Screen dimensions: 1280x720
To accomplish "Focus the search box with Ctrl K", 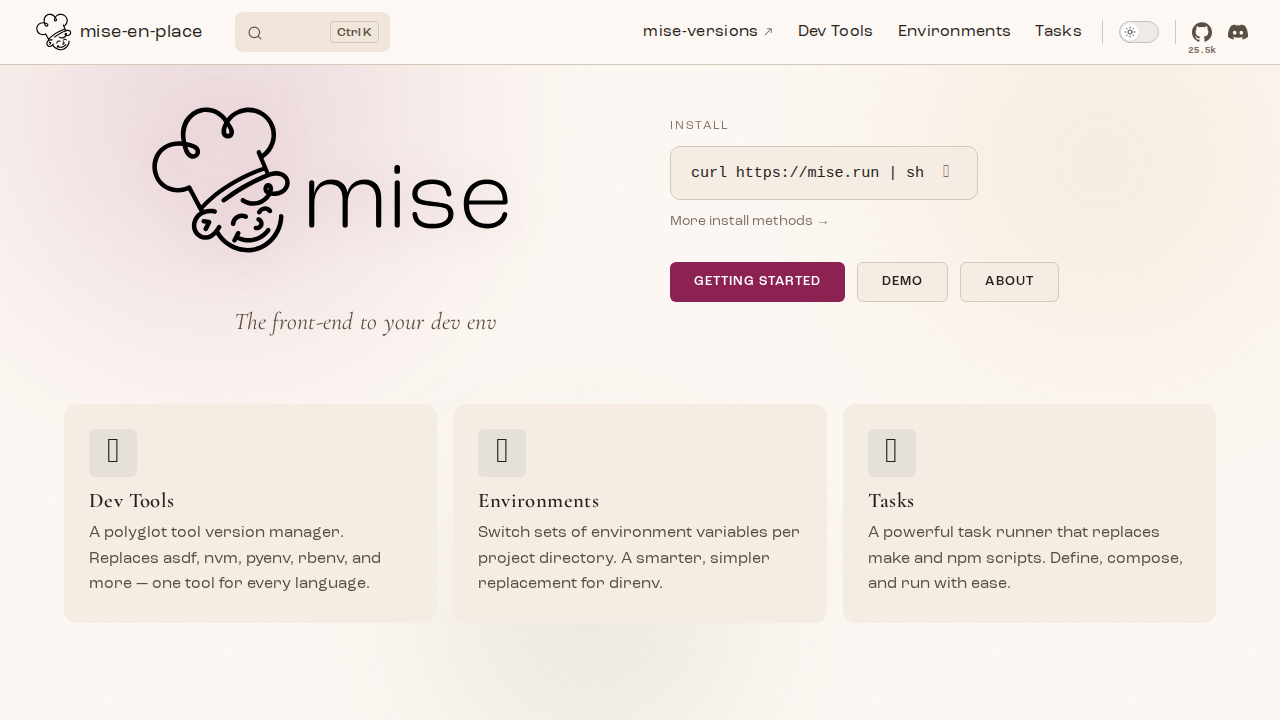I will click(x=312, y=32).
